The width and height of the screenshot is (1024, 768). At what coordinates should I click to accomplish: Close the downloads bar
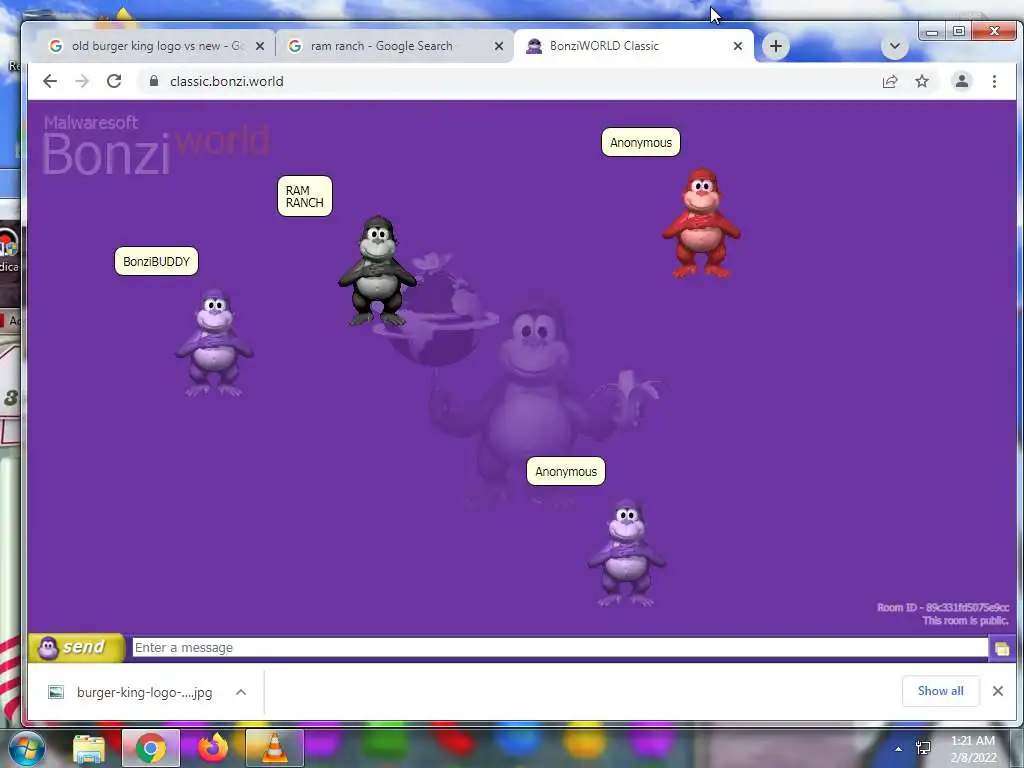(x=998, y=691)
